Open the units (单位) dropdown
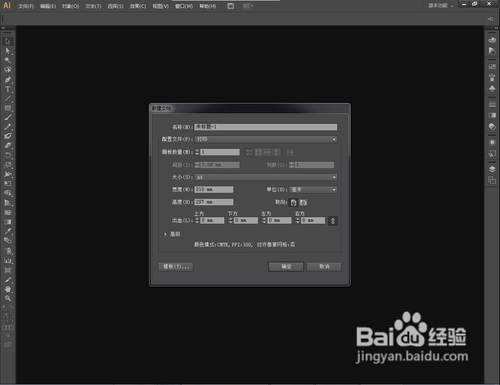The image size is (500, 385). (x=313, y=190)
